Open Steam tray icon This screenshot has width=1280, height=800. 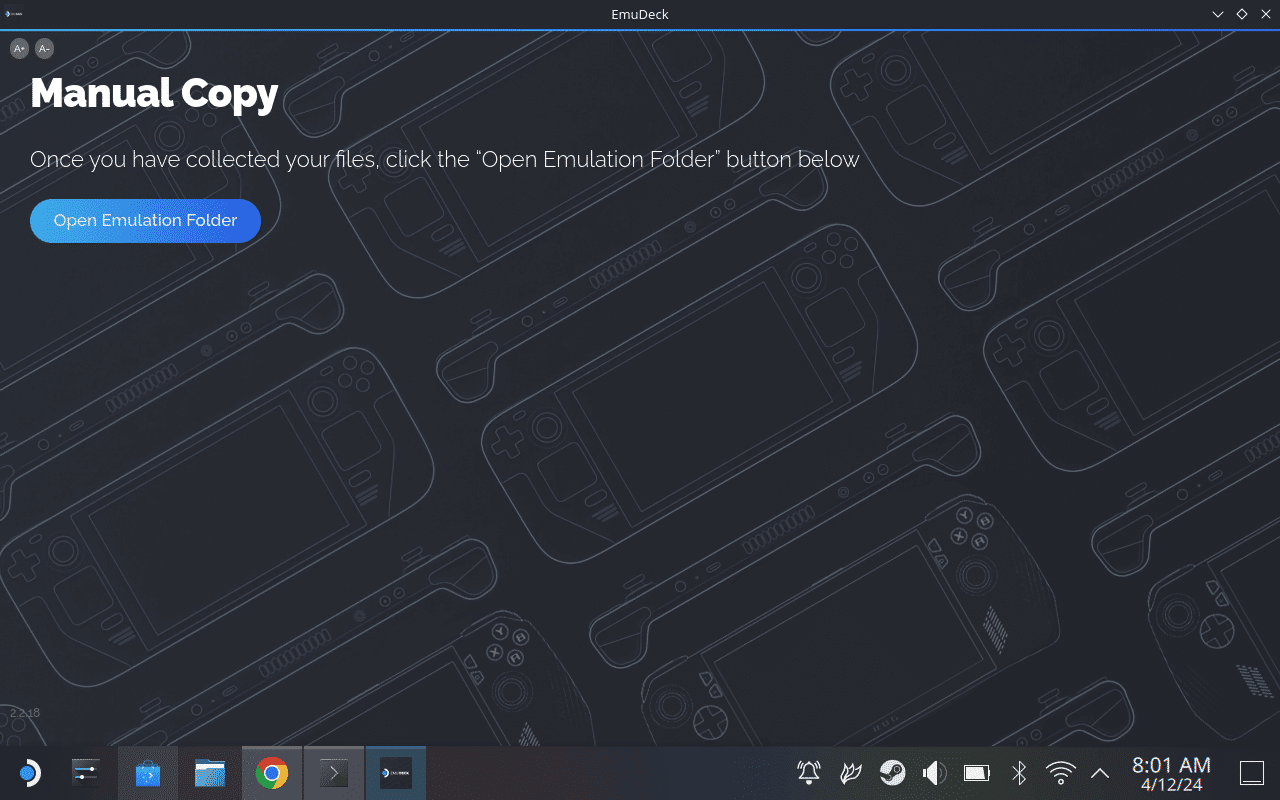coord(892,773)
